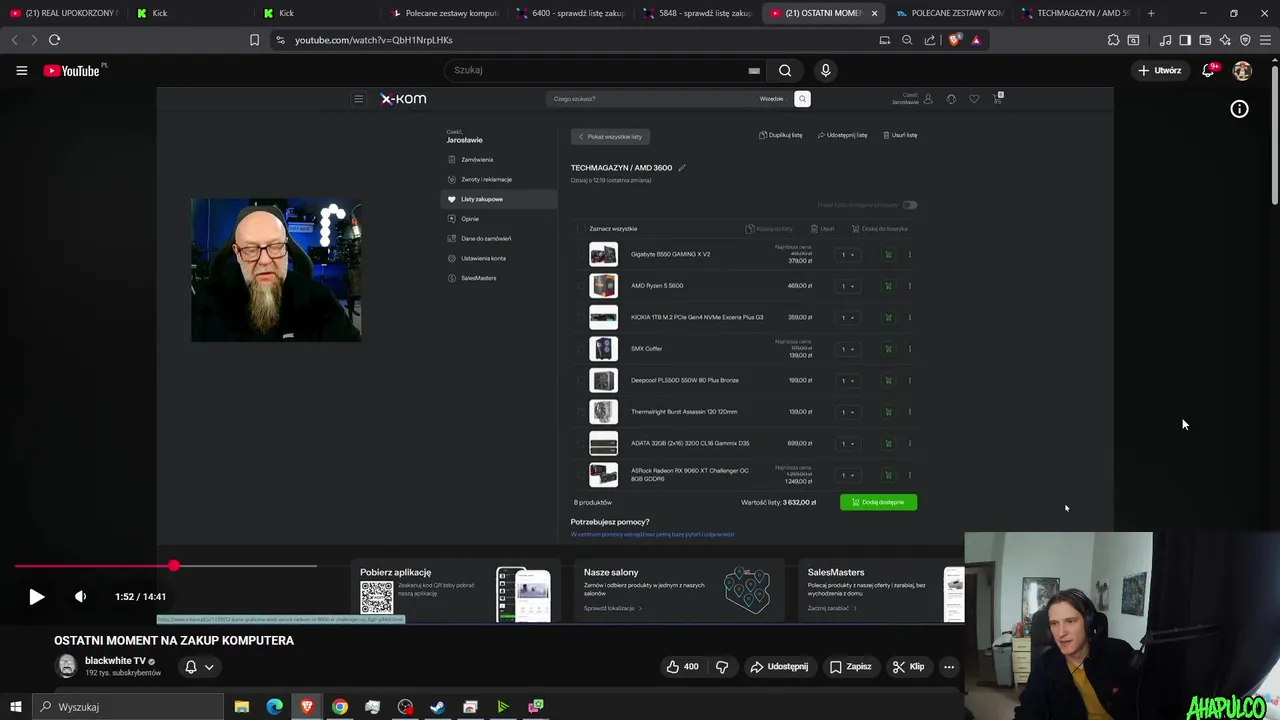Open the 'blackwhite TV' channel name link
Viewport: 1280px width, 720px height.
tap(115, 661)
